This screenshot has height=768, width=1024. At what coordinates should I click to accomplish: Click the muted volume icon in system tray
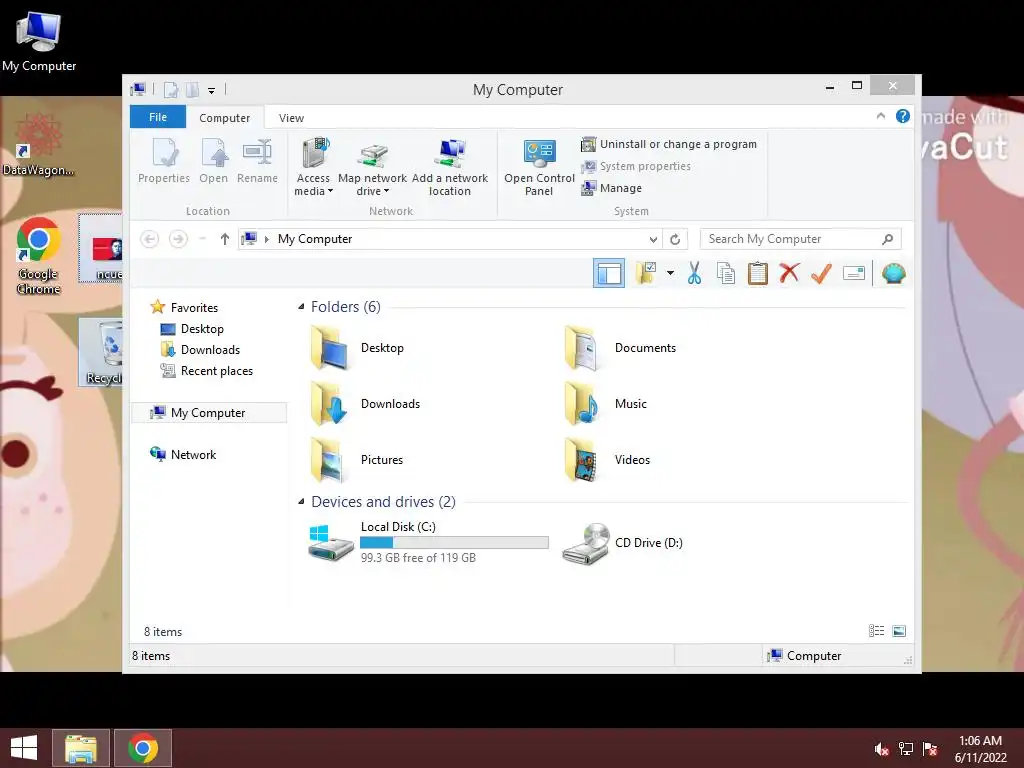[x=882, y=749]
